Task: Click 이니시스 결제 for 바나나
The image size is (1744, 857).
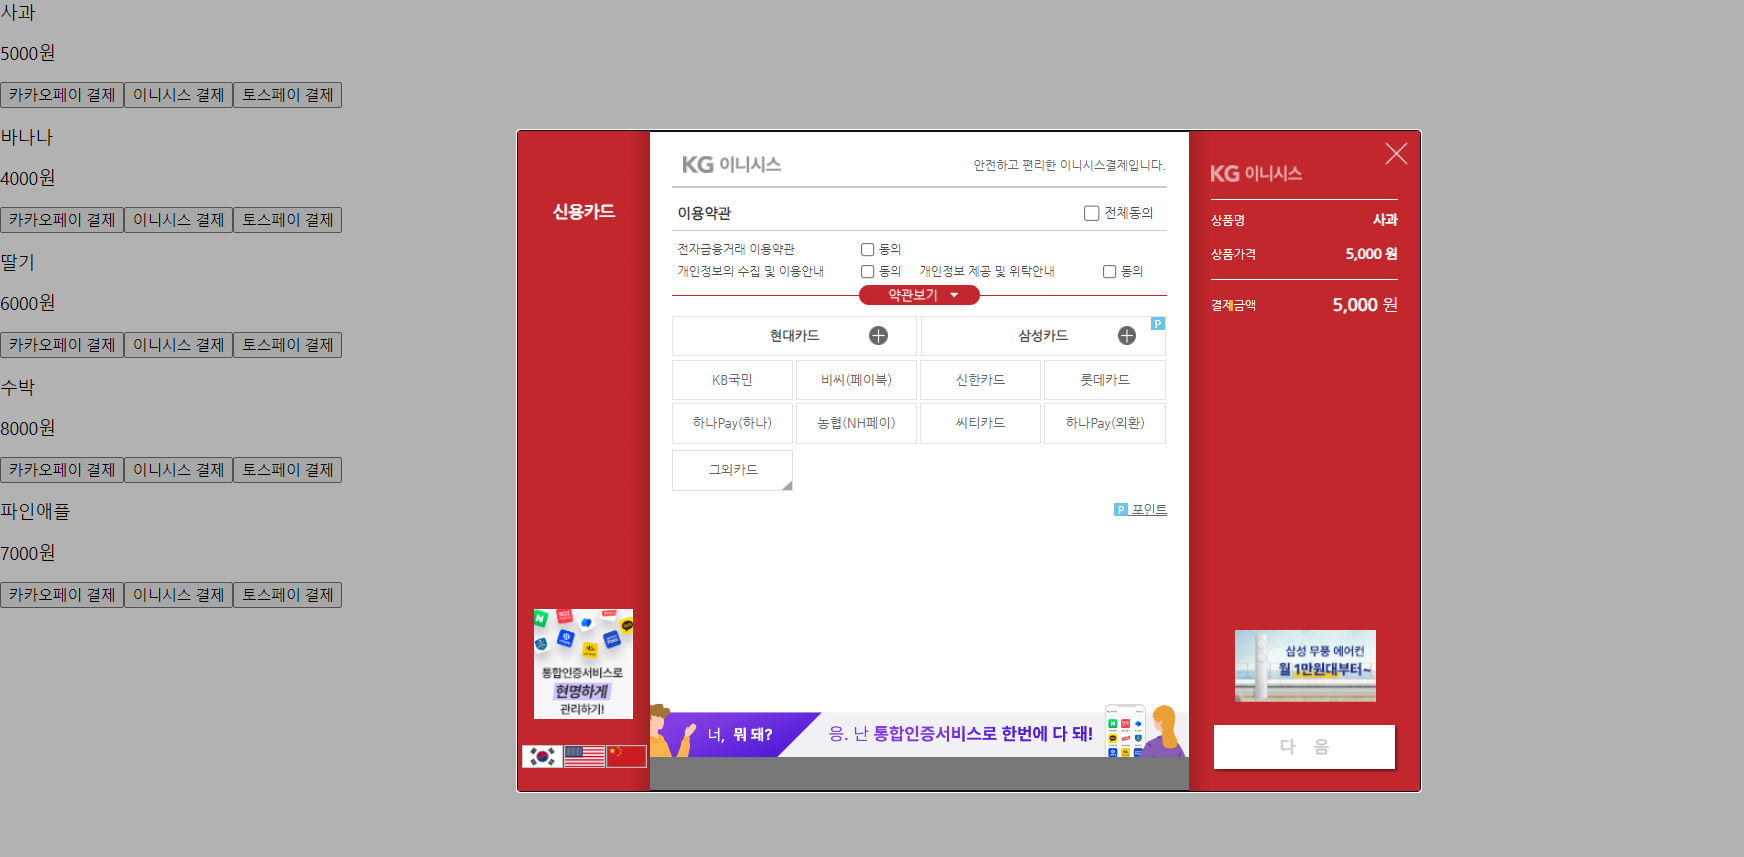Action: pyautogui.click(x=178, y=220)
